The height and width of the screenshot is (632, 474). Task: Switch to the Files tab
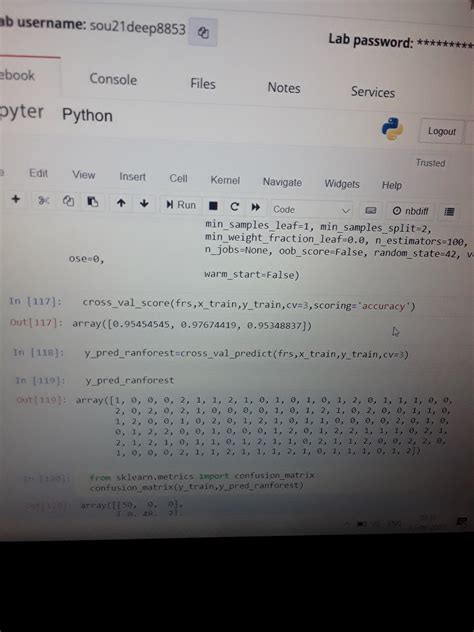tap(203, 83)
